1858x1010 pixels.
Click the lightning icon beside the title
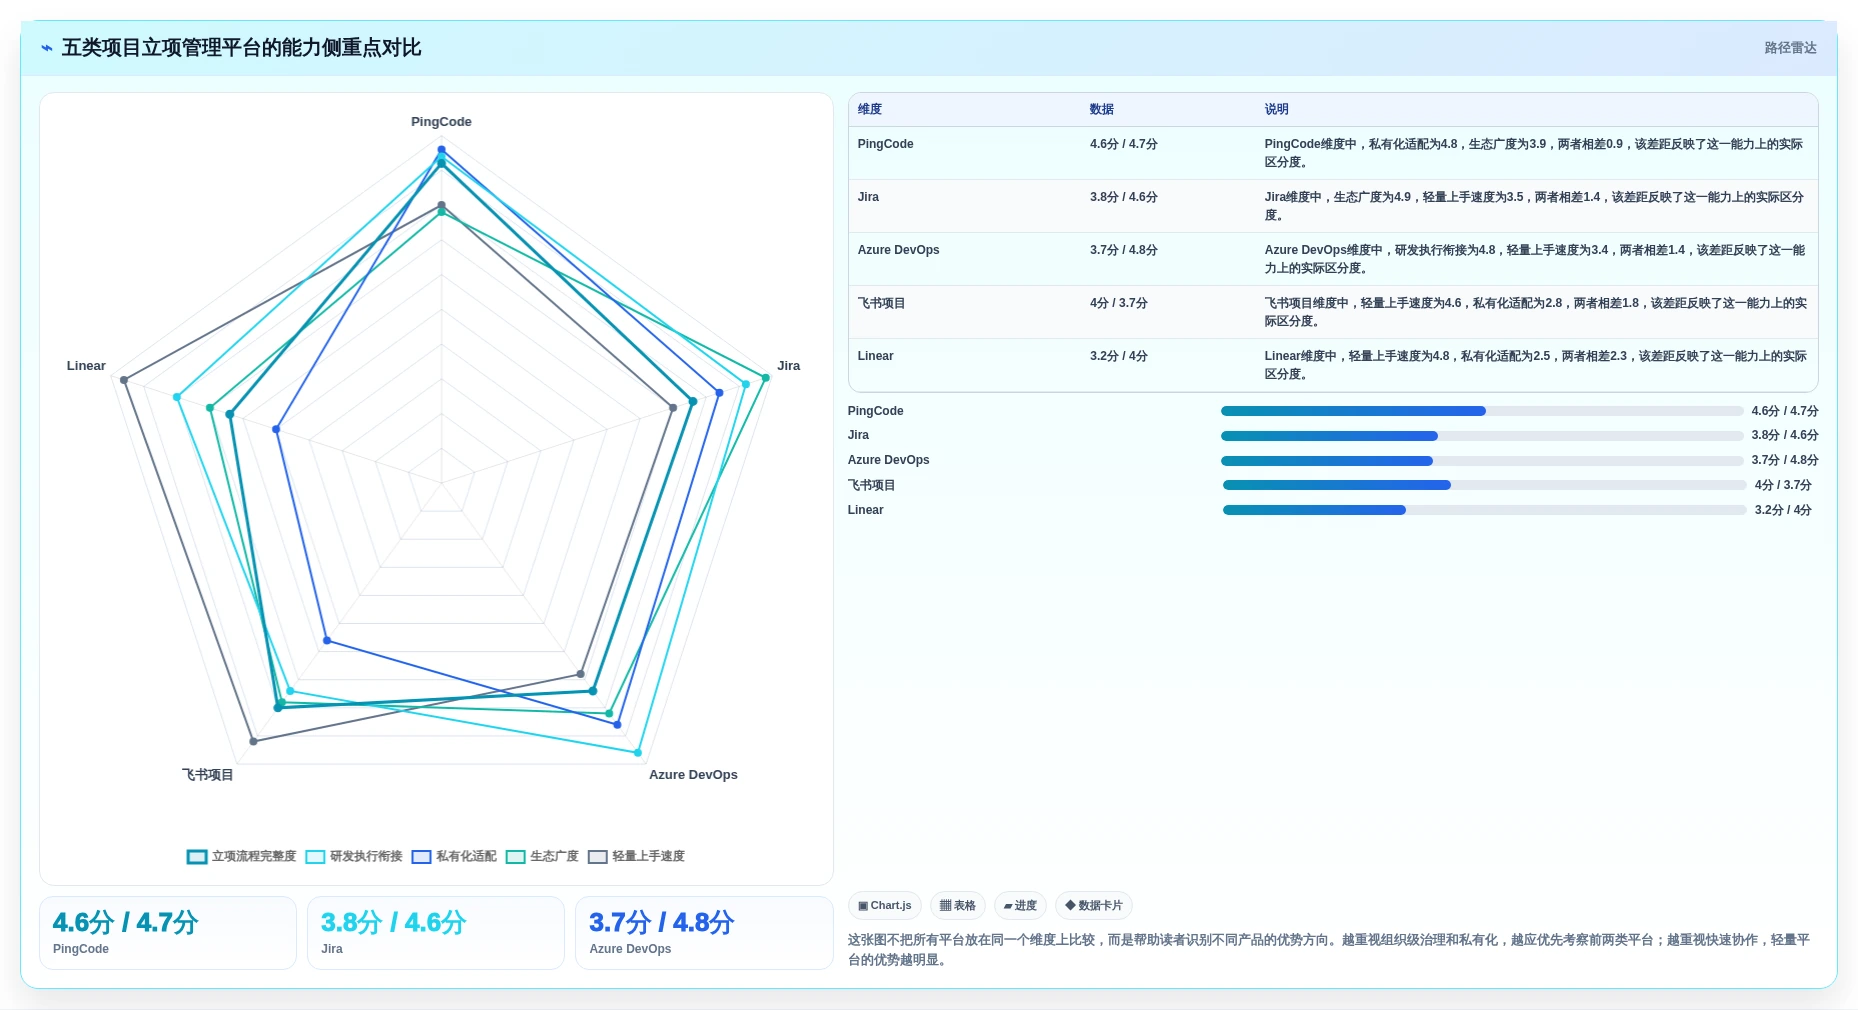point(47,48)
